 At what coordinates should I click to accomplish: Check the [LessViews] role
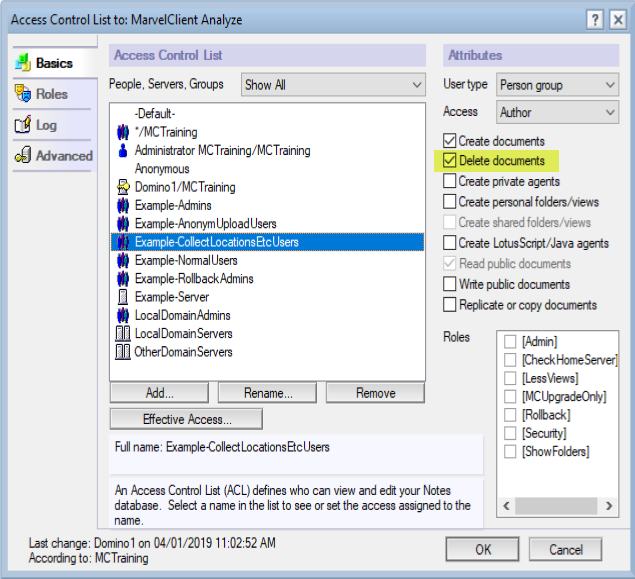510,378
